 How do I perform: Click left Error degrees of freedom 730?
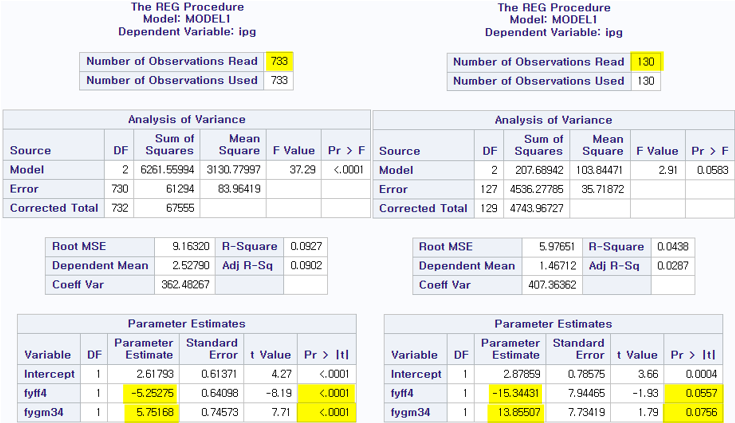pyautogui.click(x=120, y=189)
